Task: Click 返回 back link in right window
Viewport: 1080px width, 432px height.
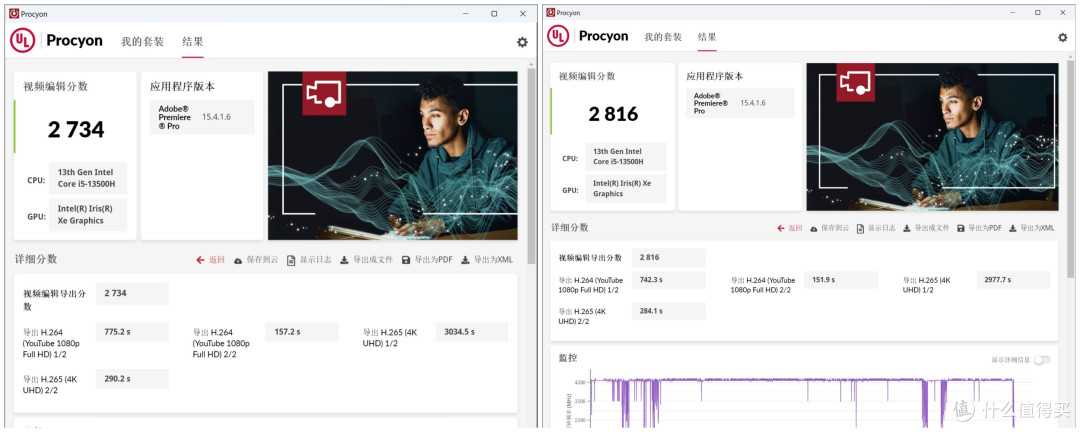Action: (790, 228)
